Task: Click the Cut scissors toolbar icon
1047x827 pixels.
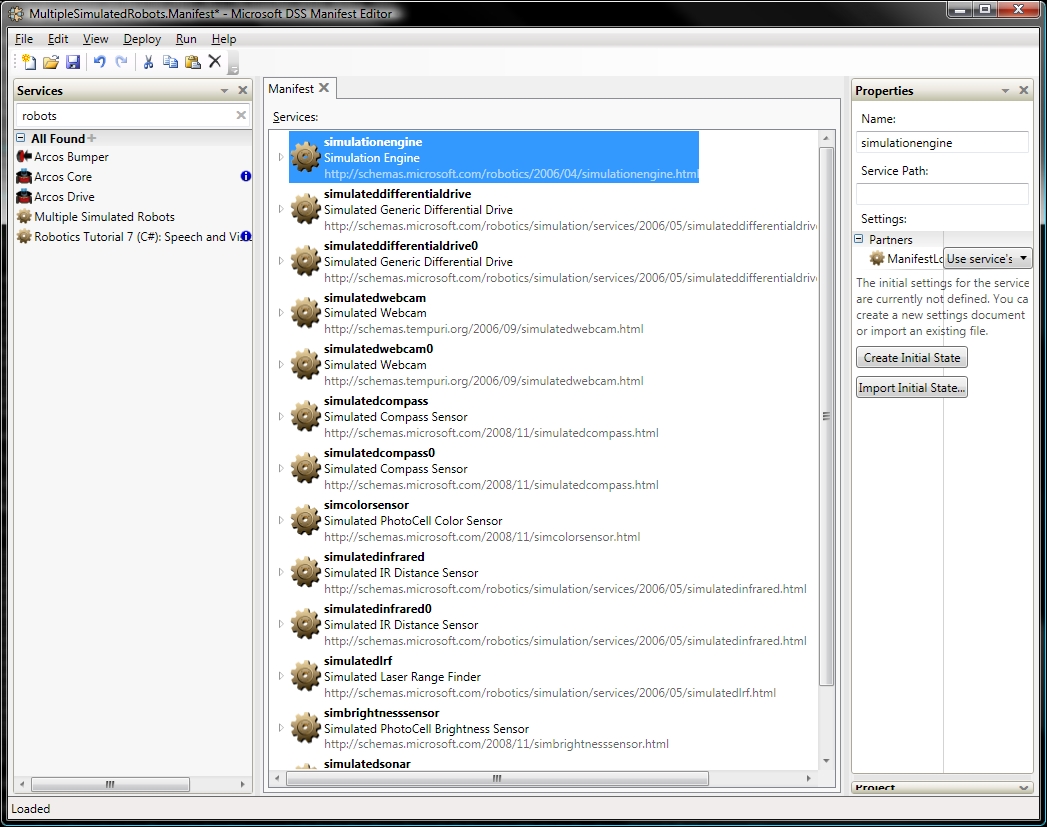Action: [x=148, y=62]
